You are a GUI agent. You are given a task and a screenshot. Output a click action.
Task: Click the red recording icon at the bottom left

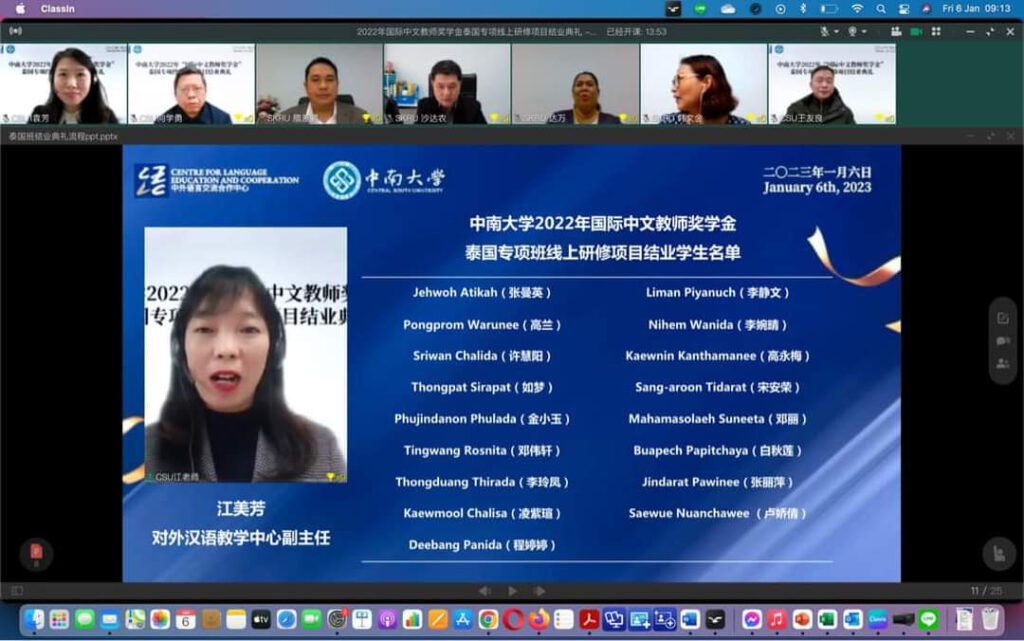coord(37,553)
